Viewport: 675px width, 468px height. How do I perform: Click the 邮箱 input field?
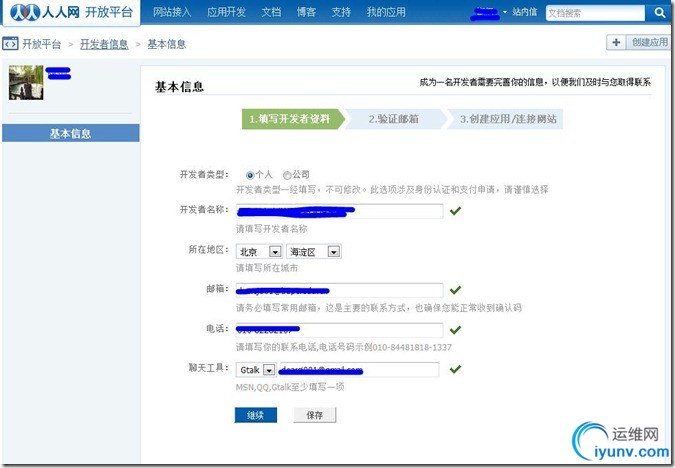340,290
